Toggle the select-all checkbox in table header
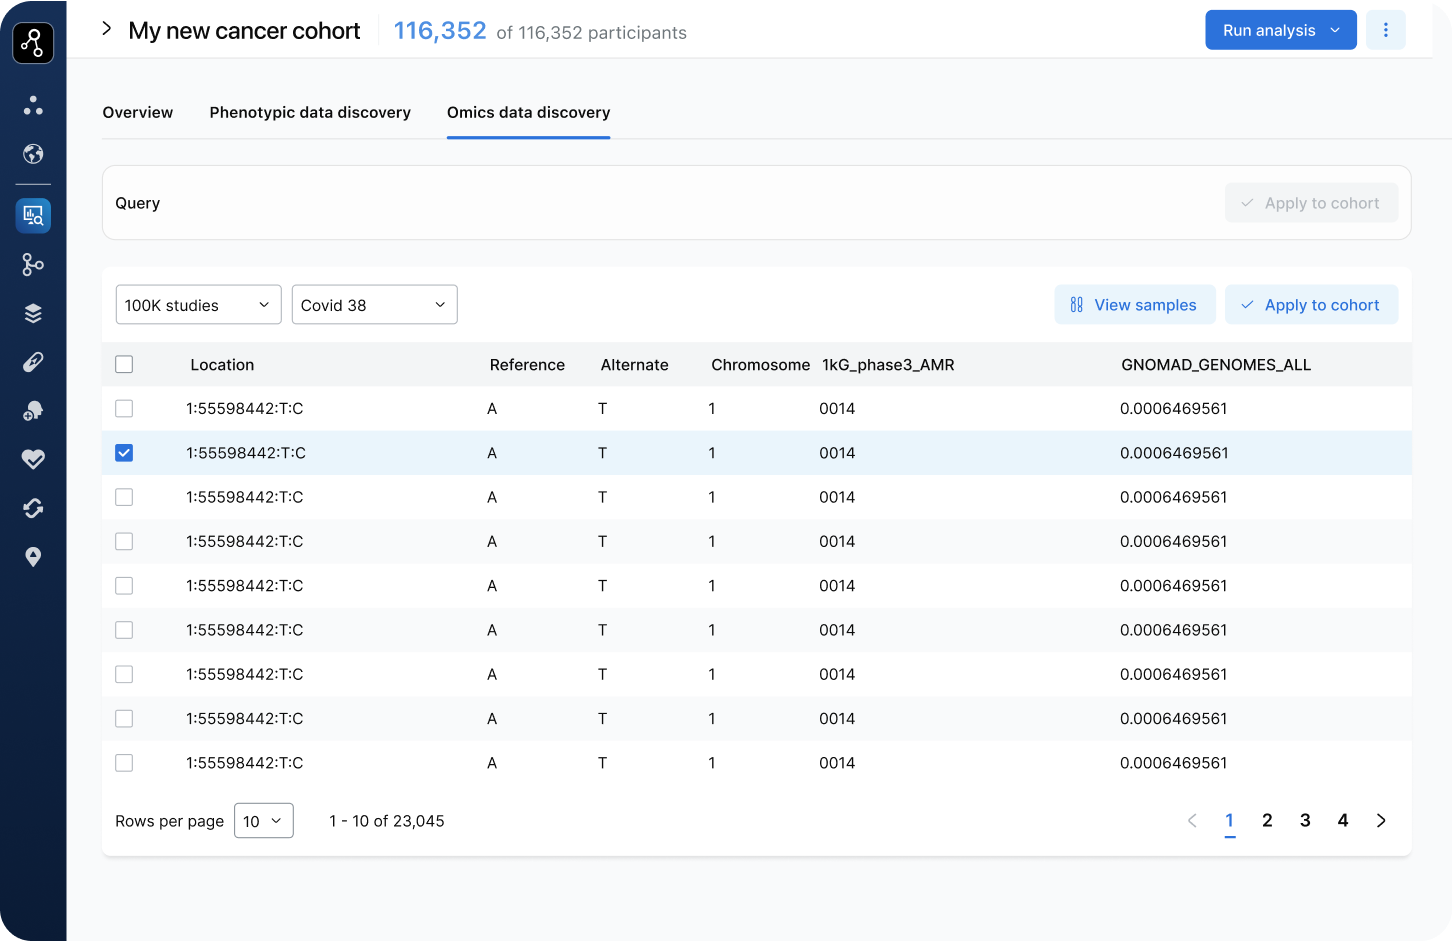The image size is (1452, 941). pyautogui.click(x=124, y=365)
